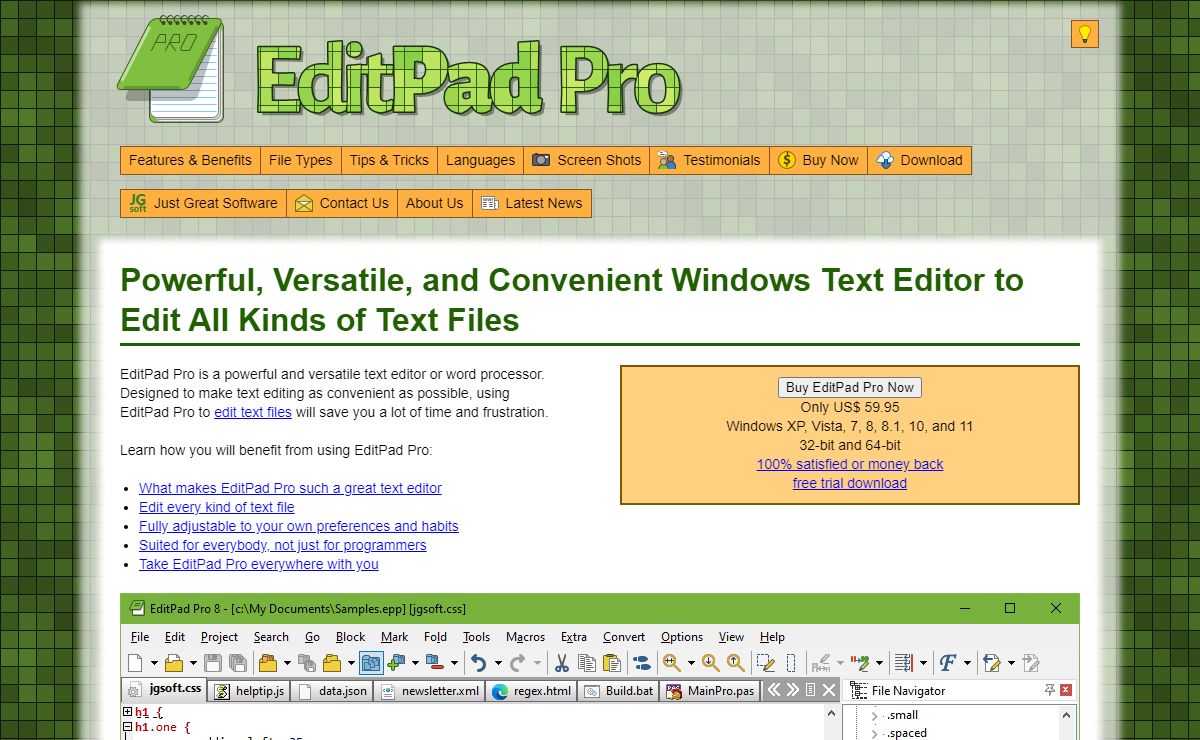1200x740 pixels.
Task: Open the File menu in EditPad
Action: point(140,637)
